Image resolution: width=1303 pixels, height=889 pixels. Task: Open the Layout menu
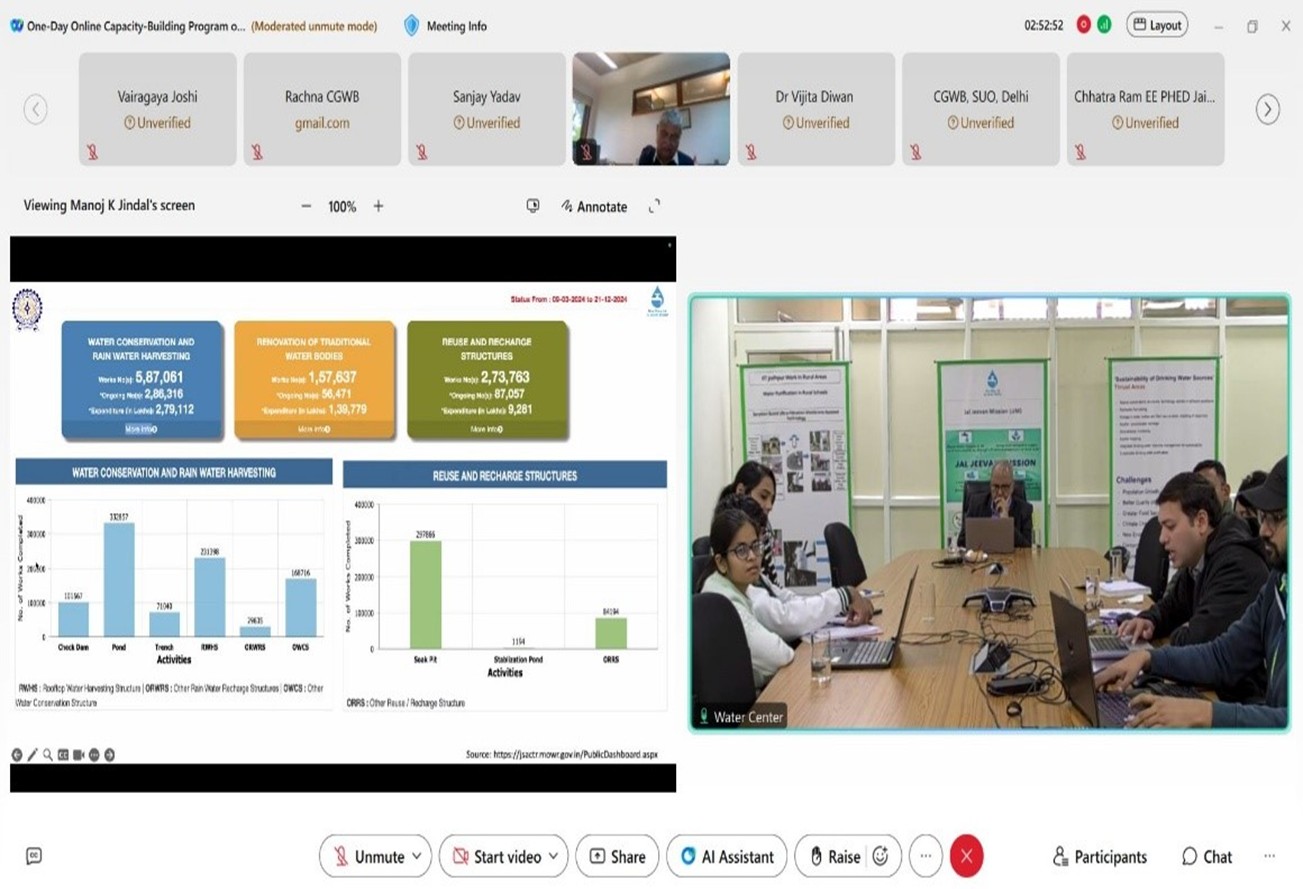click(1156, 24)
